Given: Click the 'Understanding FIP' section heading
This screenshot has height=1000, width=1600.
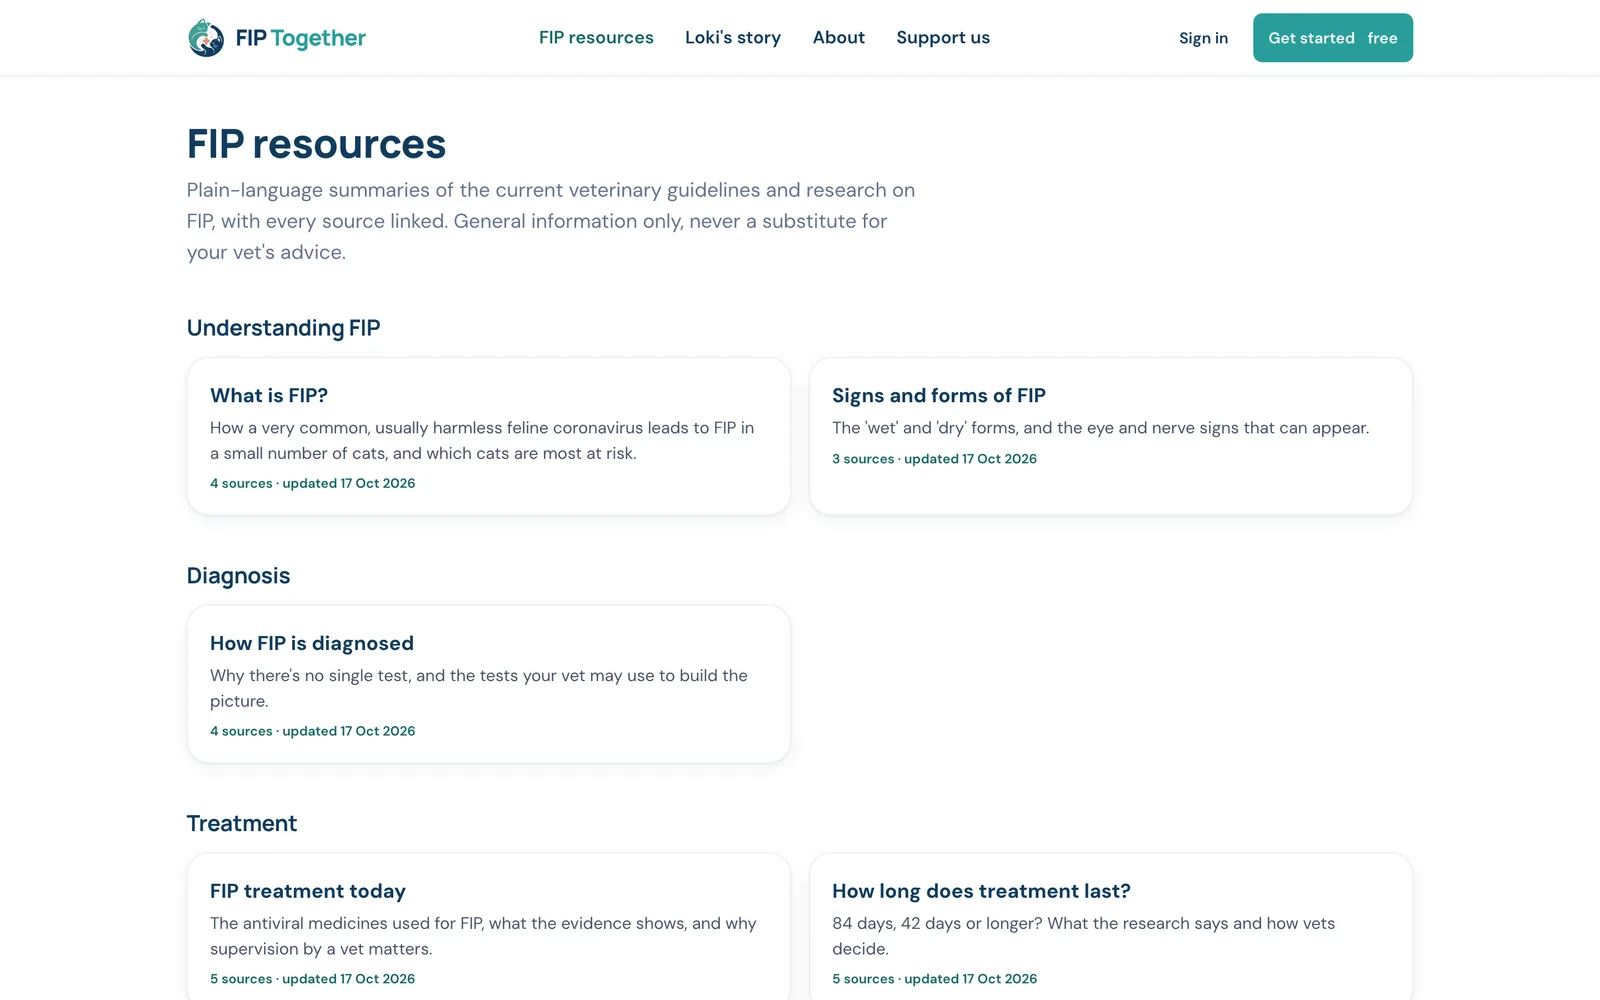Looking at the screenshot, I should [x=284, y=328].
